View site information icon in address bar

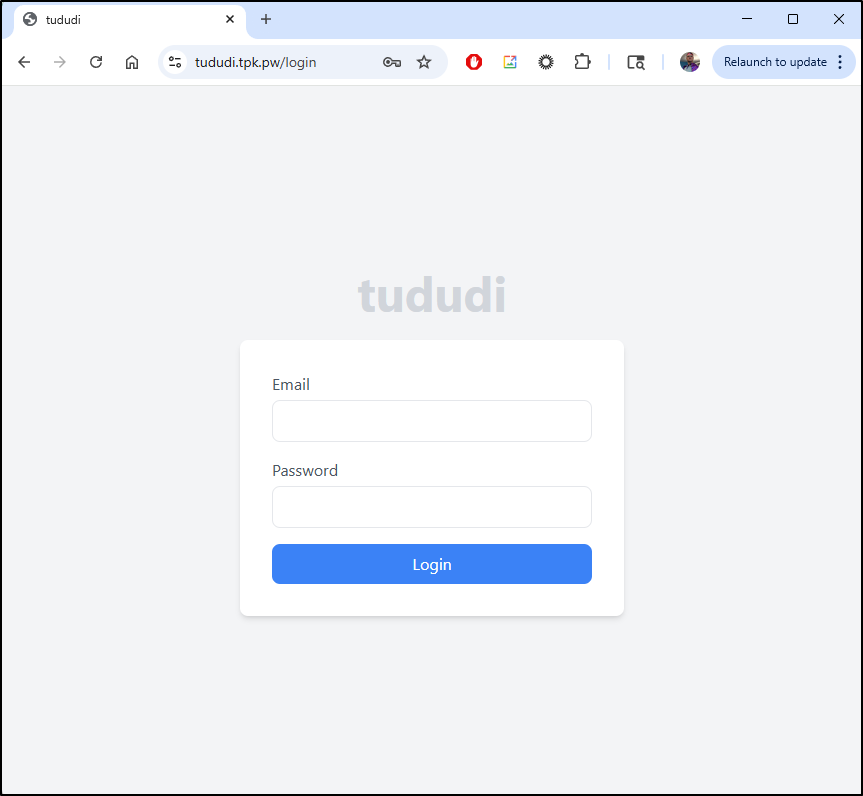(x=175, y=62)
